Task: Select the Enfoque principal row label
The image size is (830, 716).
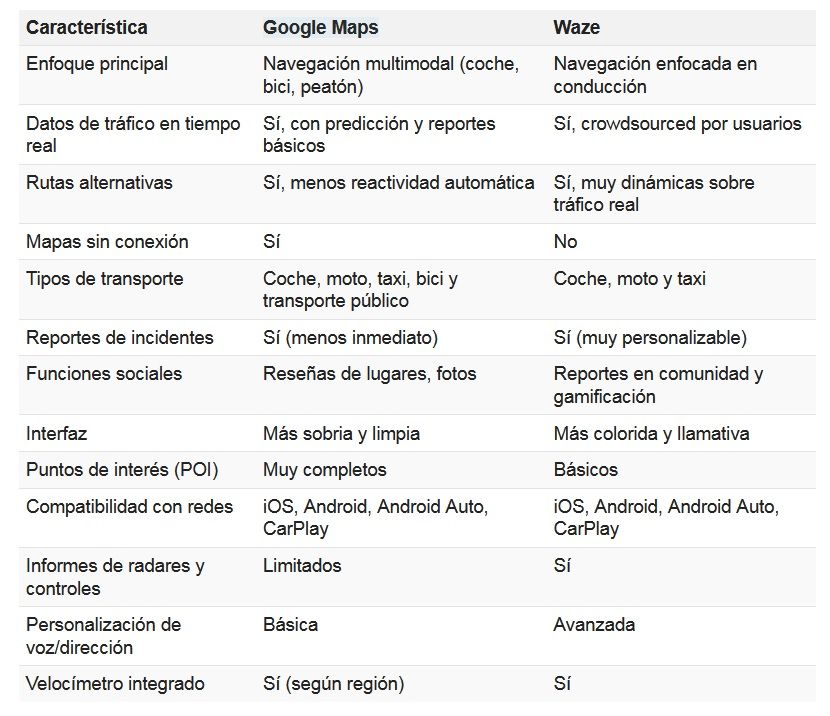Action: pyautogui.click(x=97, y=64)
